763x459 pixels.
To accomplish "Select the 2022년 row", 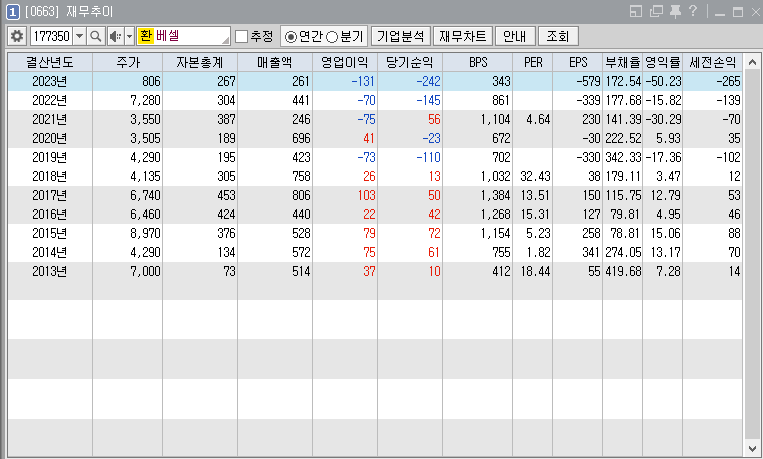I will tap(375, 100).
